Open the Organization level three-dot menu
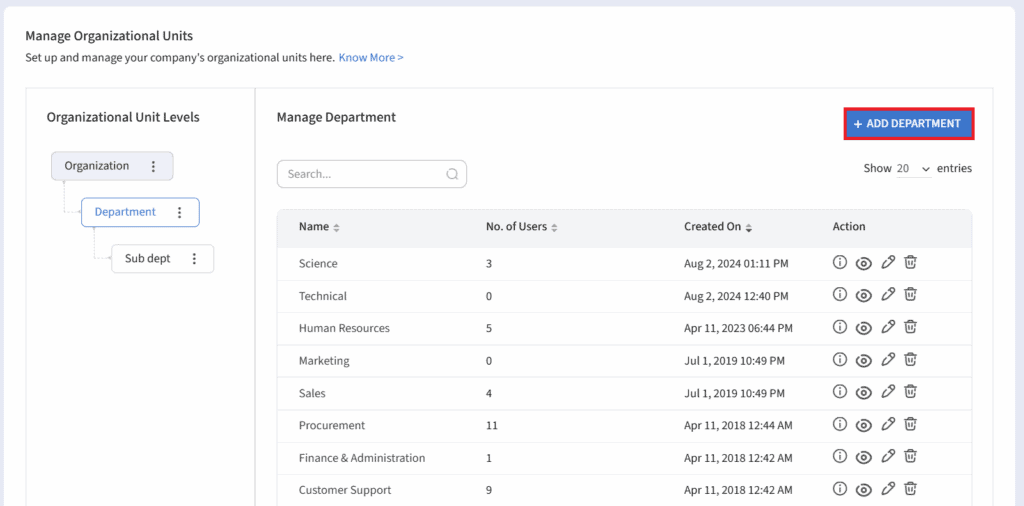1024x506 pixels. [x=153, y=166]
